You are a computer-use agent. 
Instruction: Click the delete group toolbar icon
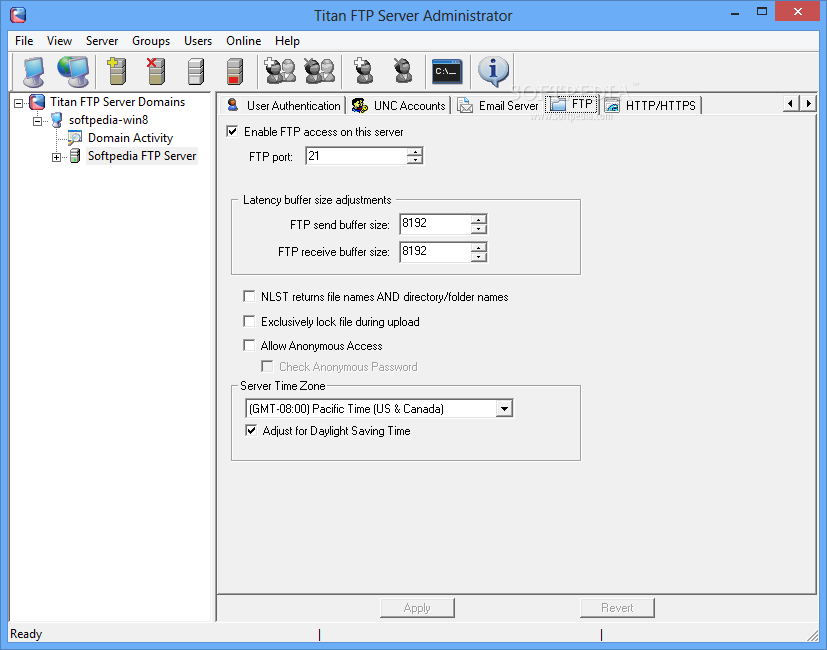click(x=320, y=71)
